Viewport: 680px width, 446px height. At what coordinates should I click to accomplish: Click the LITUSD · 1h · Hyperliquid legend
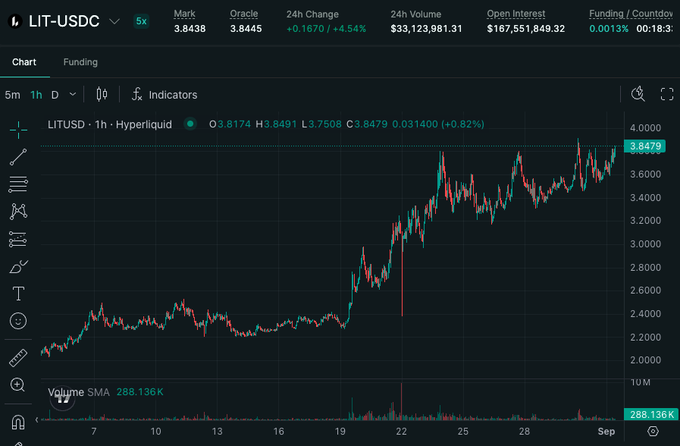(x=110, y=125)
